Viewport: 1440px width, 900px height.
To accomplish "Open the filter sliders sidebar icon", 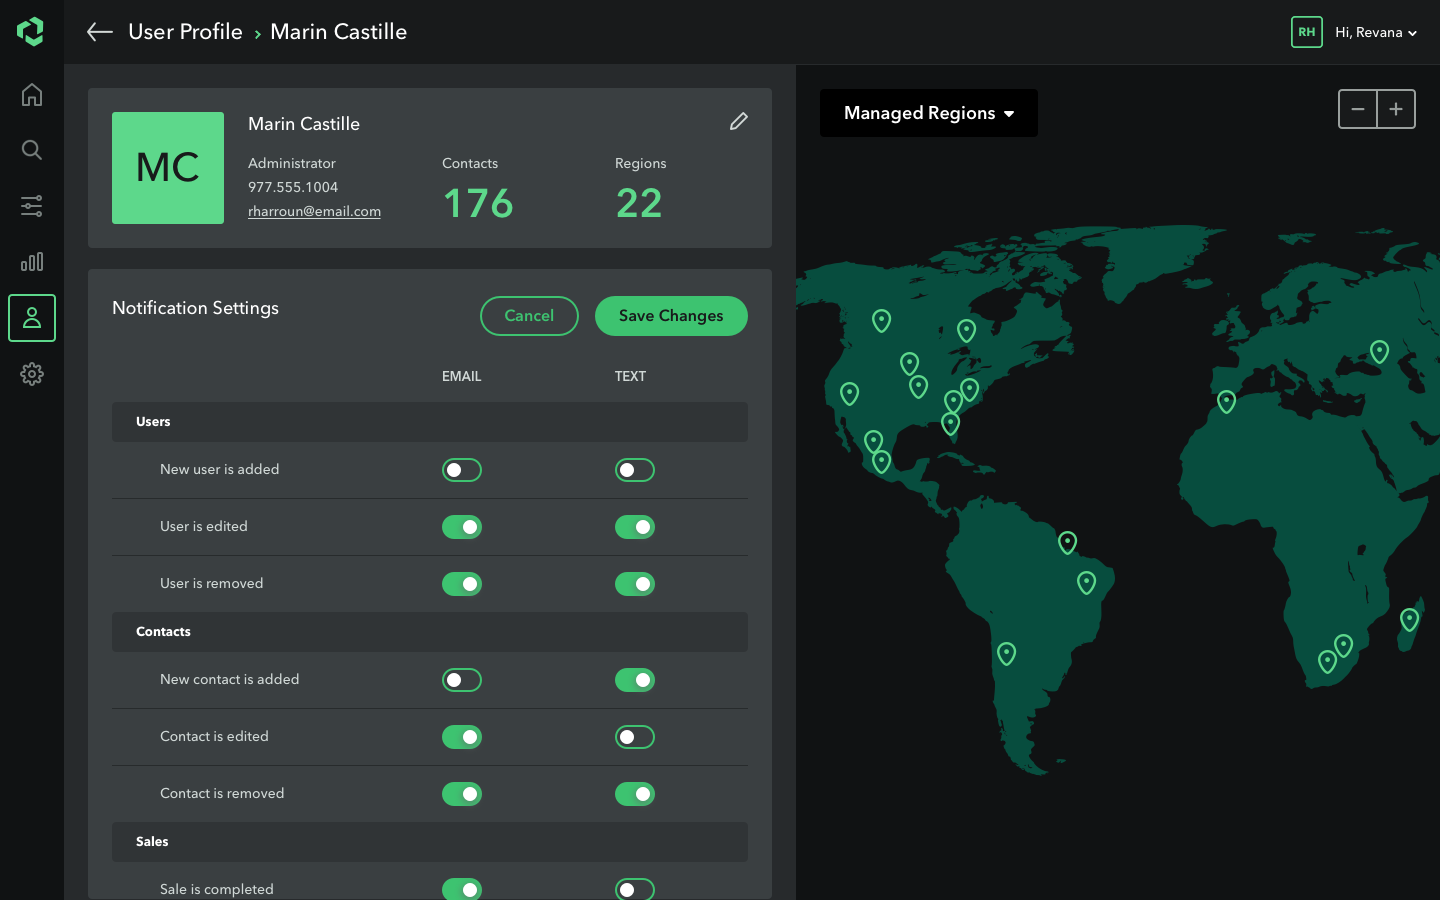I will pyautogui.click(x=32, y=206).
